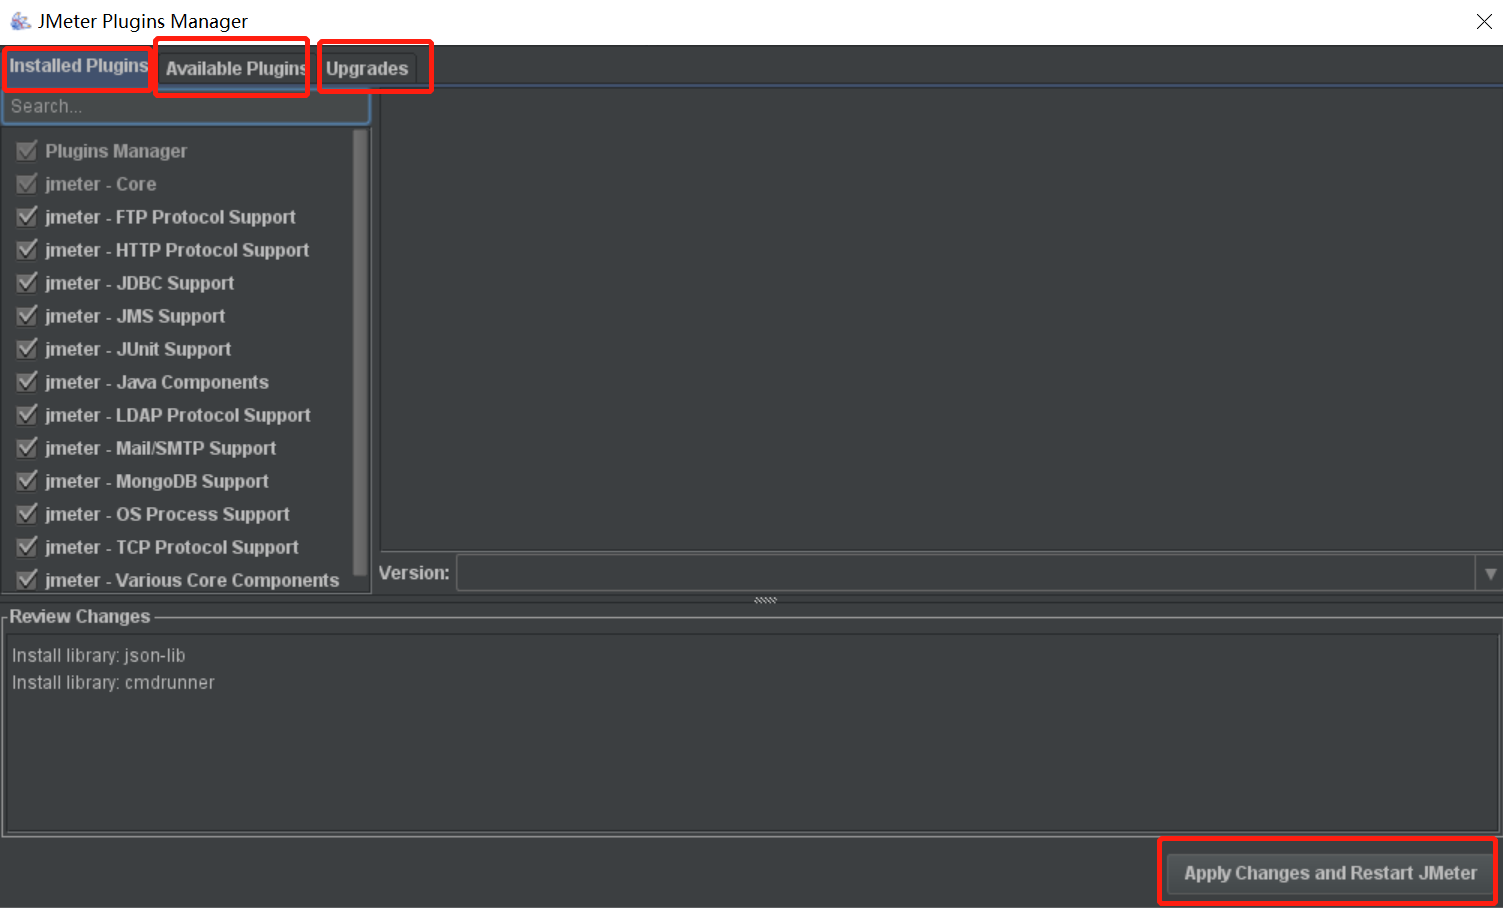Screen dimensions: 1503x908
Task: Close the JMeter Plugins Manager window
Action: (x=1484, y=22)
